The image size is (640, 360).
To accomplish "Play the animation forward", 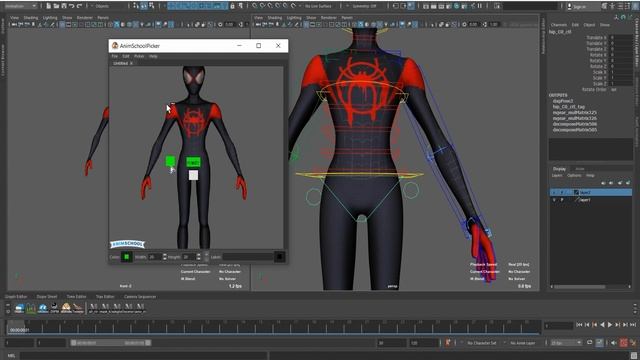I will coord(610,325).
